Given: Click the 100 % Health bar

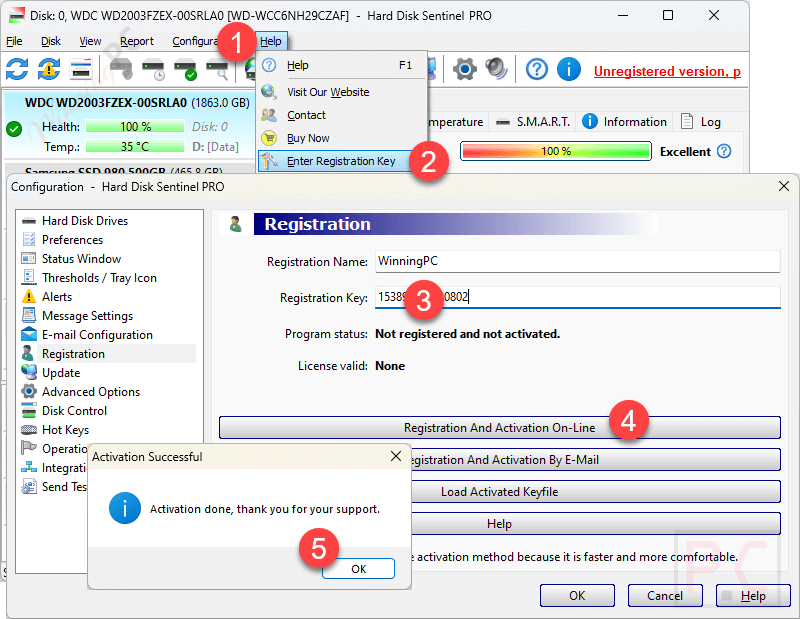Looking at the screenshot, I should tap(135, 127).
